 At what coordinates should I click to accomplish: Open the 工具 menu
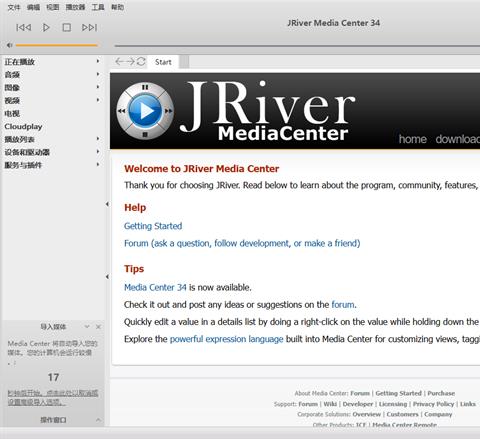(98, 7)
